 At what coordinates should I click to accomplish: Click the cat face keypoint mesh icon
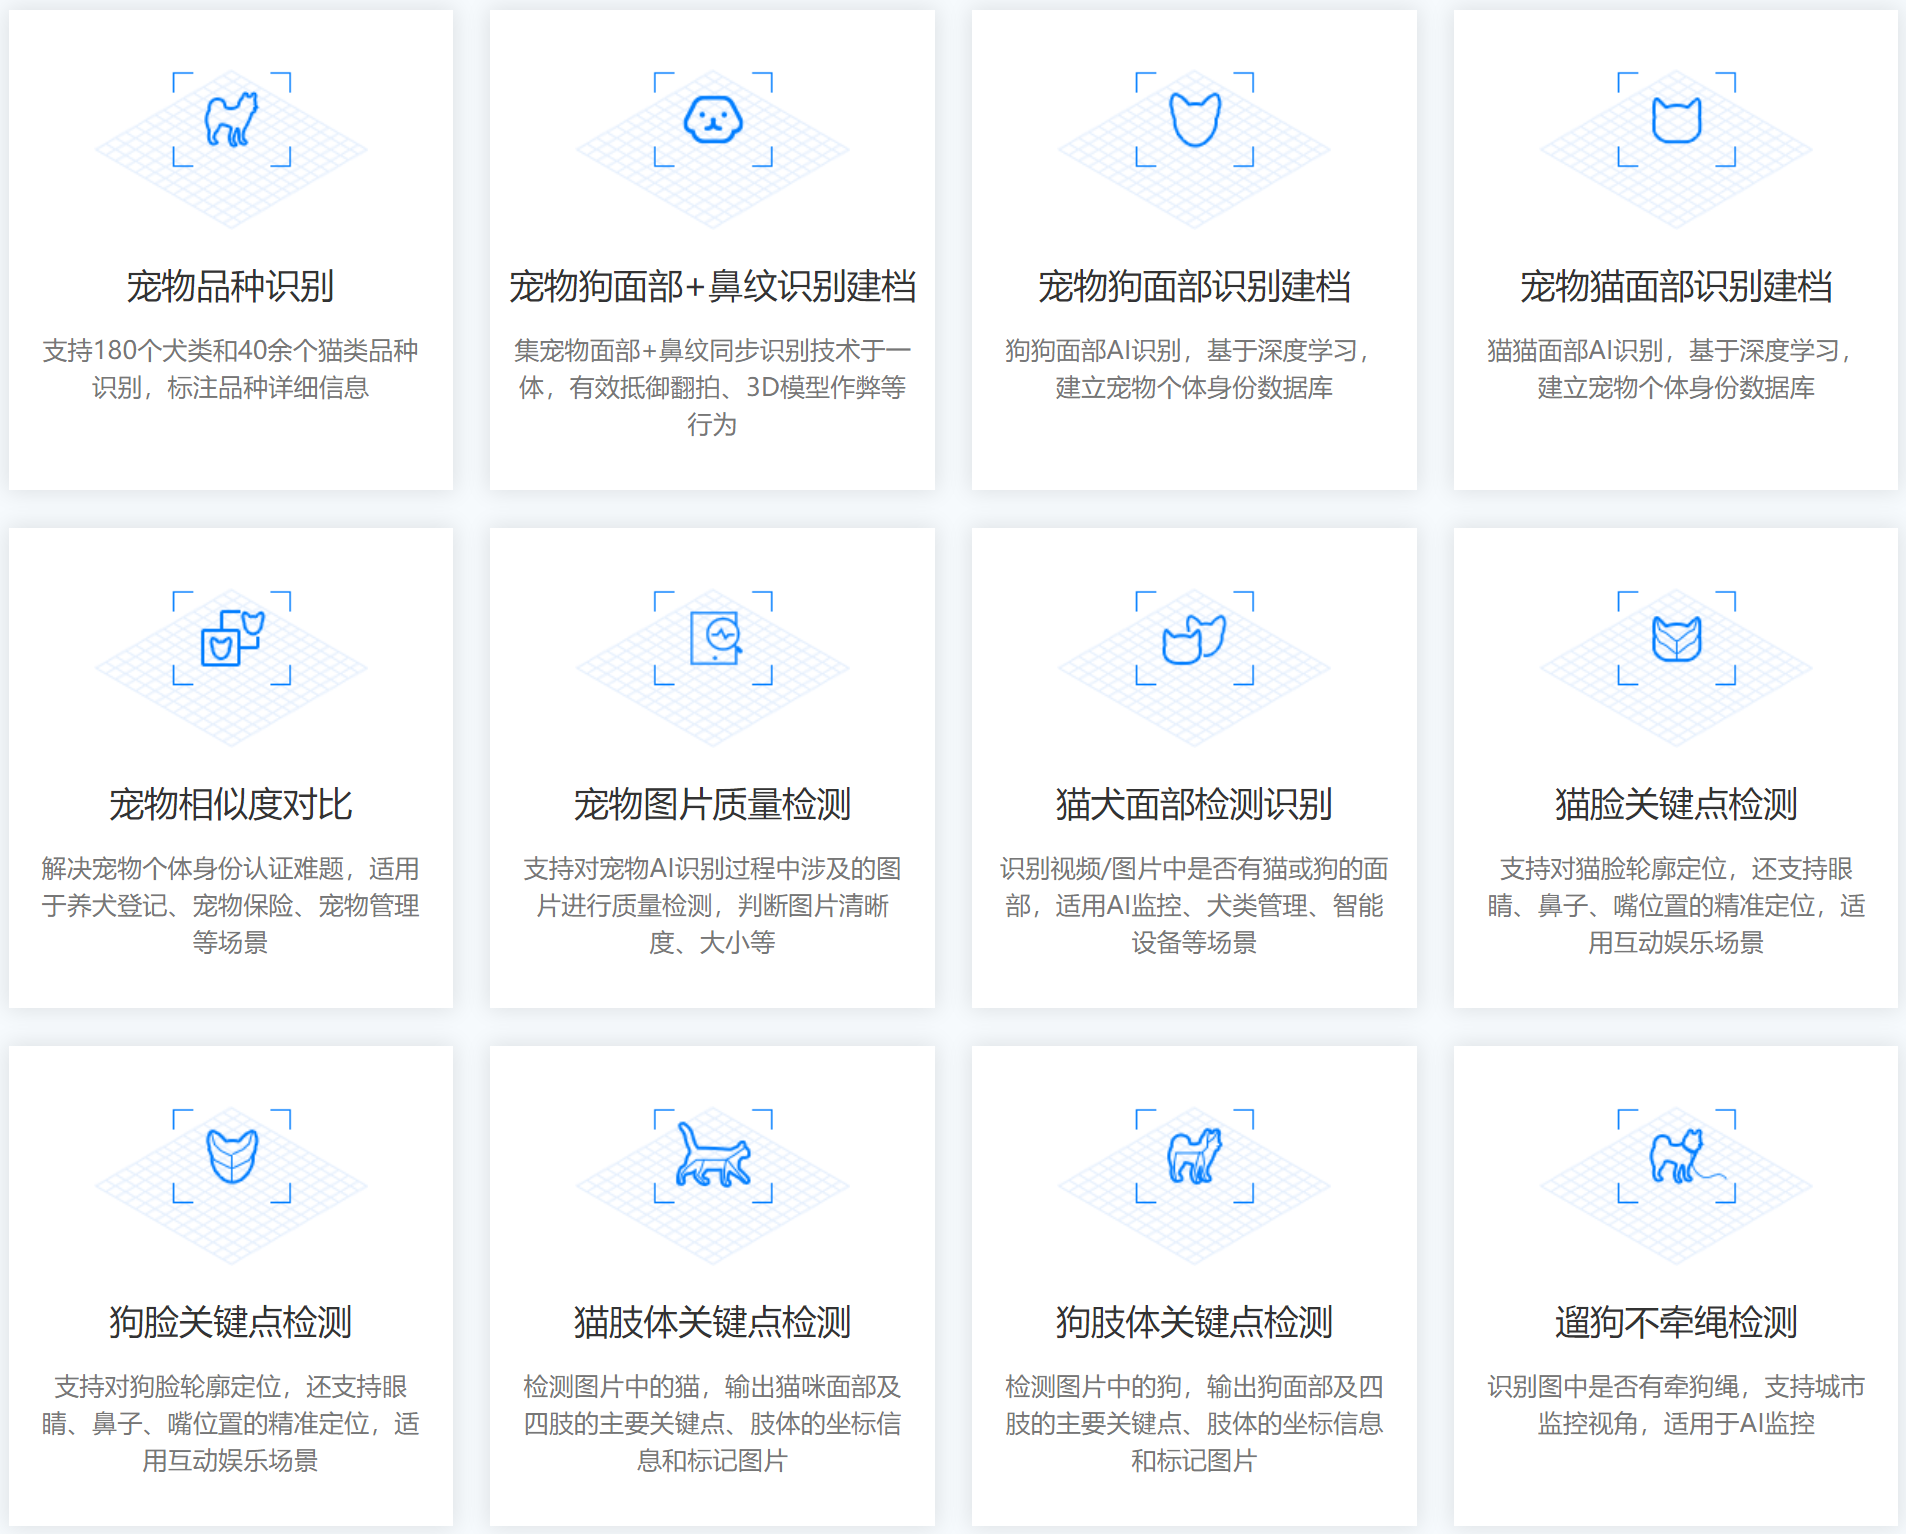[x=1676, y=638]
